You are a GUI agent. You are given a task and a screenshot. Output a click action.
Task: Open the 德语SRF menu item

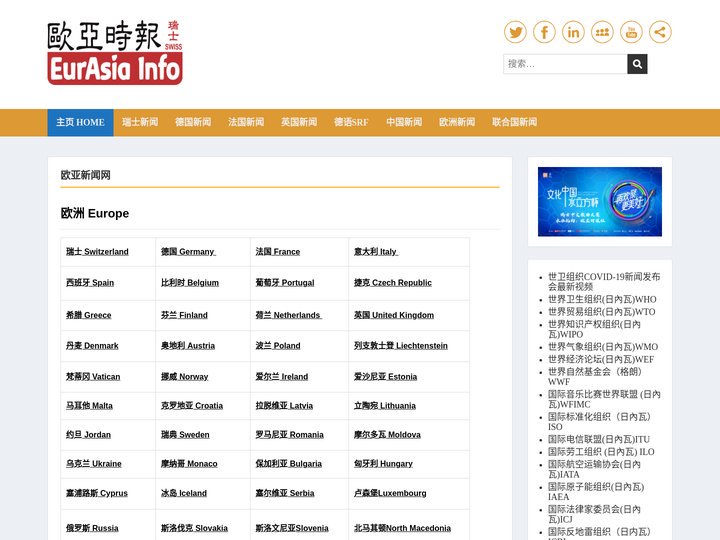click(351, 123)
